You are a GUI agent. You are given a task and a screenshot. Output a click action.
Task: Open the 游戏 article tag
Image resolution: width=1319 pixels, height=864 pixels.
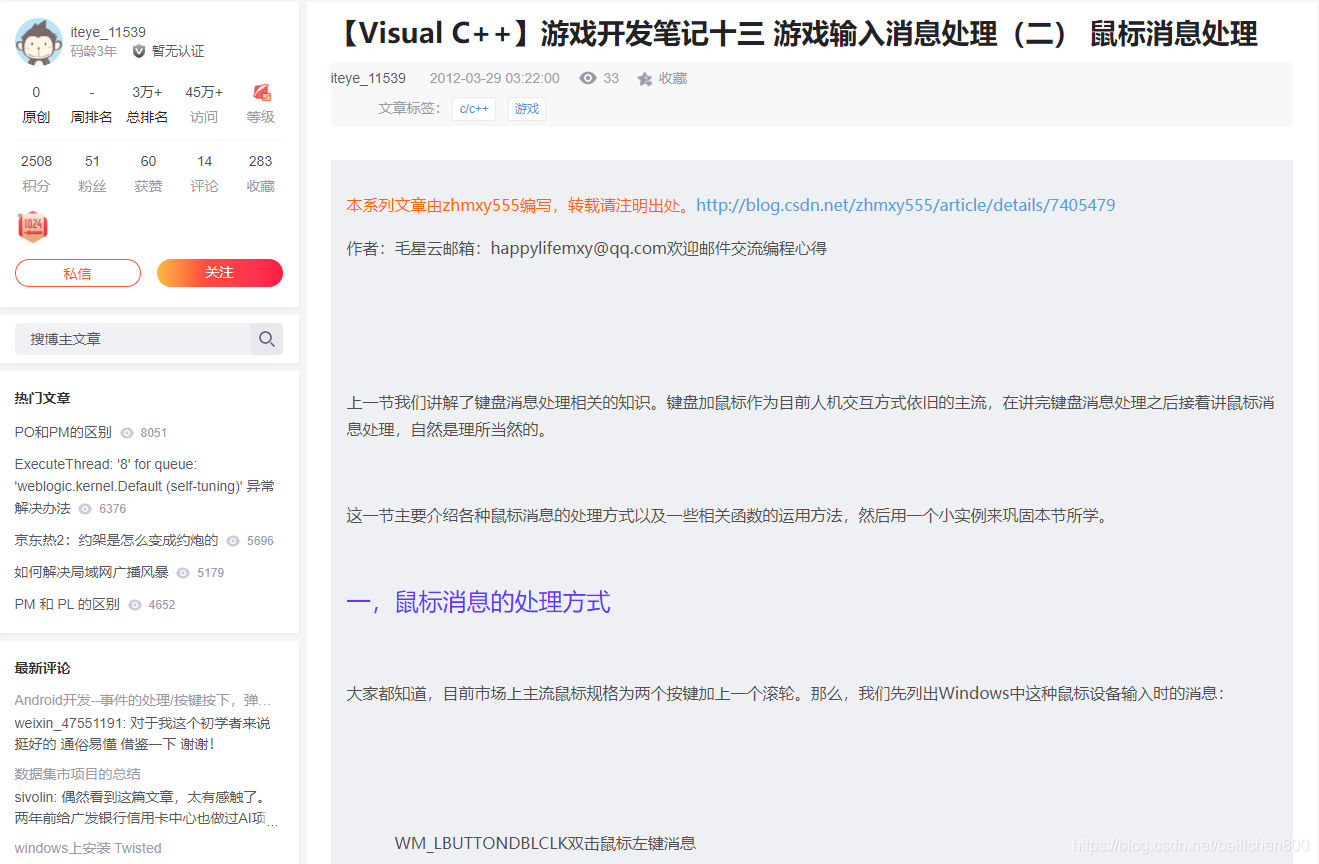527,109
